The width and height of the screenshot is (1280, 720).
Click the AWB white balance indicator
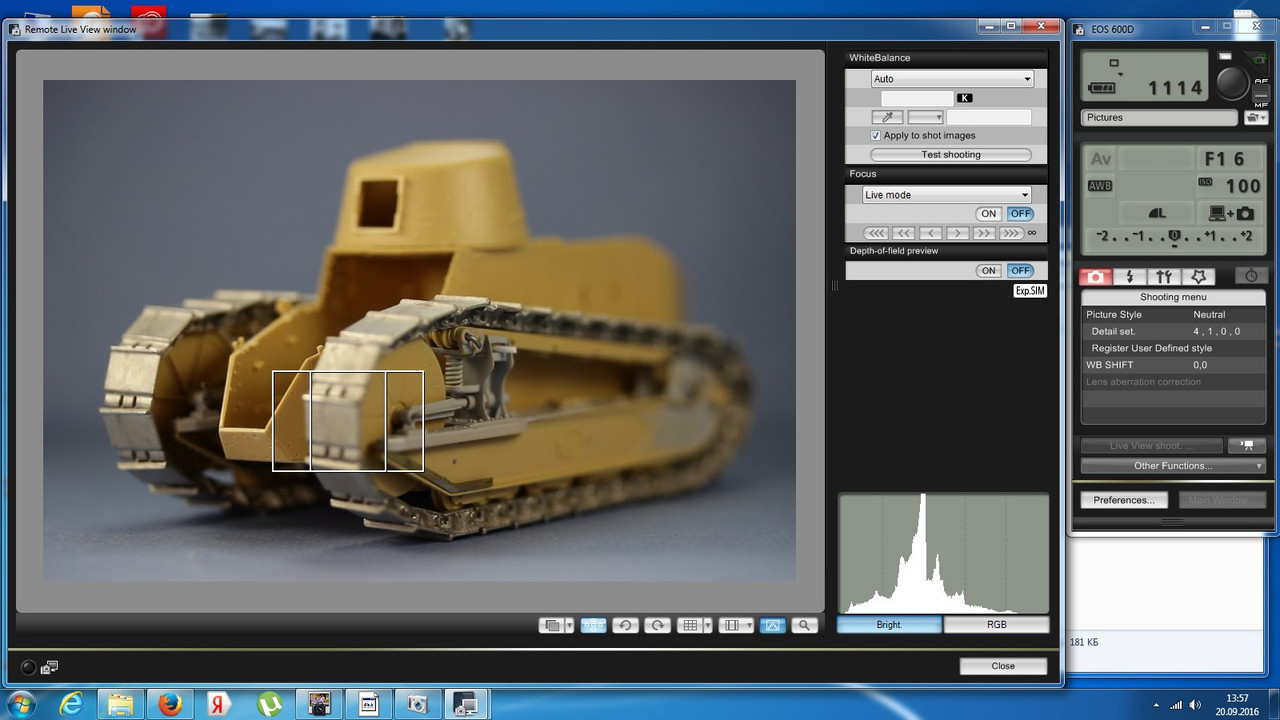1100,186
